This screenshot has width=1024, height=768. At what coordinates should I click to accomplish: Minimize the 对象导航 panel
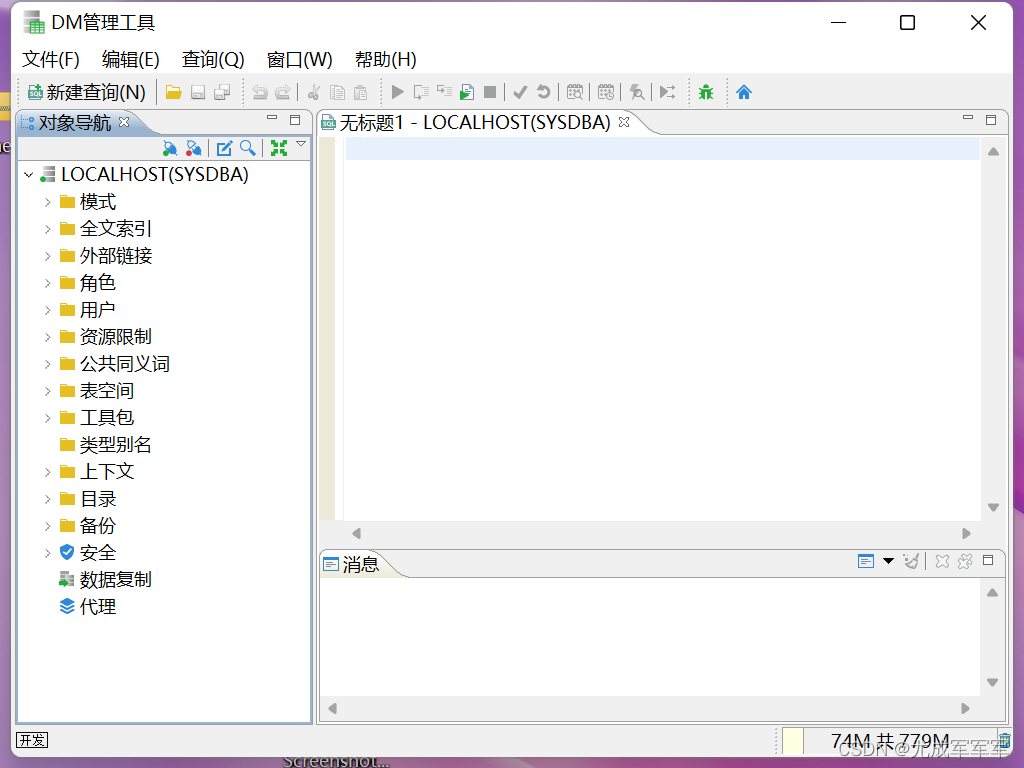272,118
